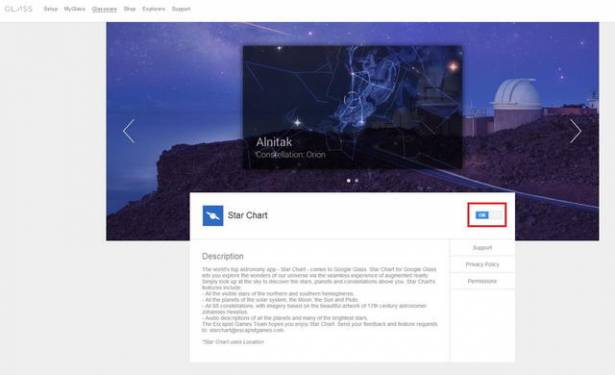Click the Star Chart app icon

tap(213, 215)
